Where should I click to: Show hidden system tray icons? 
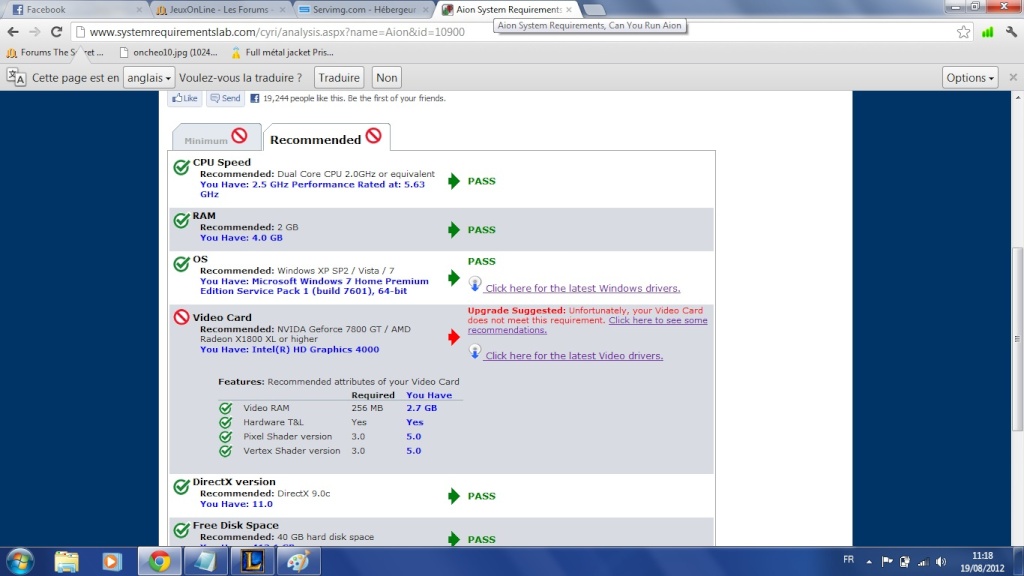tap(869, 562)
